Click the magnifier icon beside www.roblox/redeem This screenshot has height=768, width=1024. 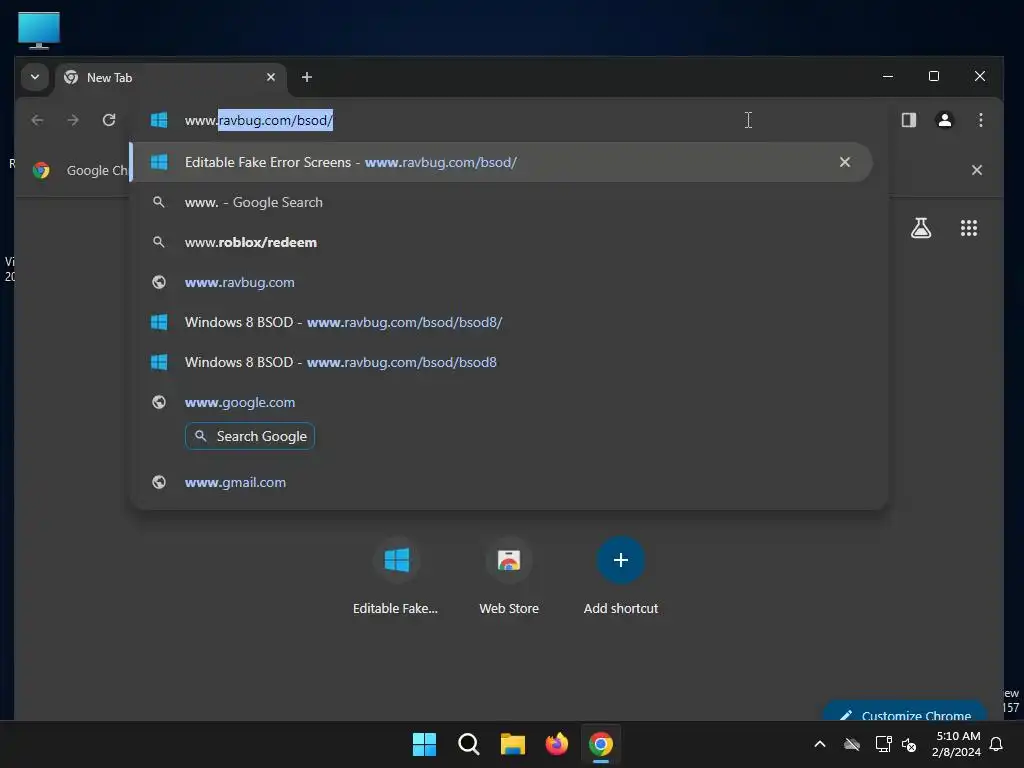pyautogui.click(x=159, y=242)
